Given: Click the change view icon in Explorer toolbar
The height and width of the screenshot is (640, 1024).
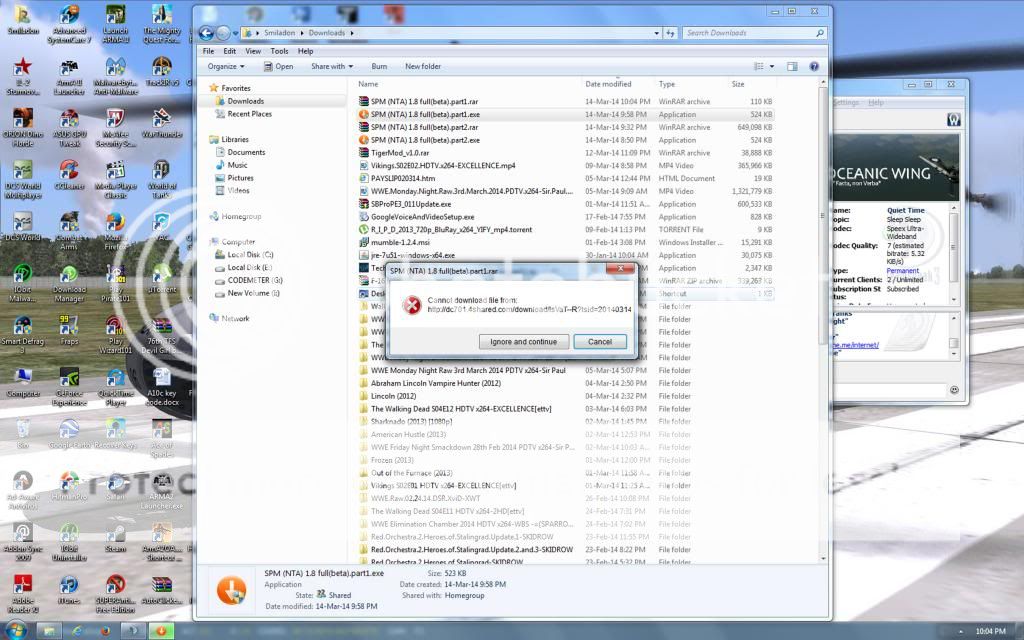Looking at the screenshot, I should pyautogui.click(x=759, y=67).
